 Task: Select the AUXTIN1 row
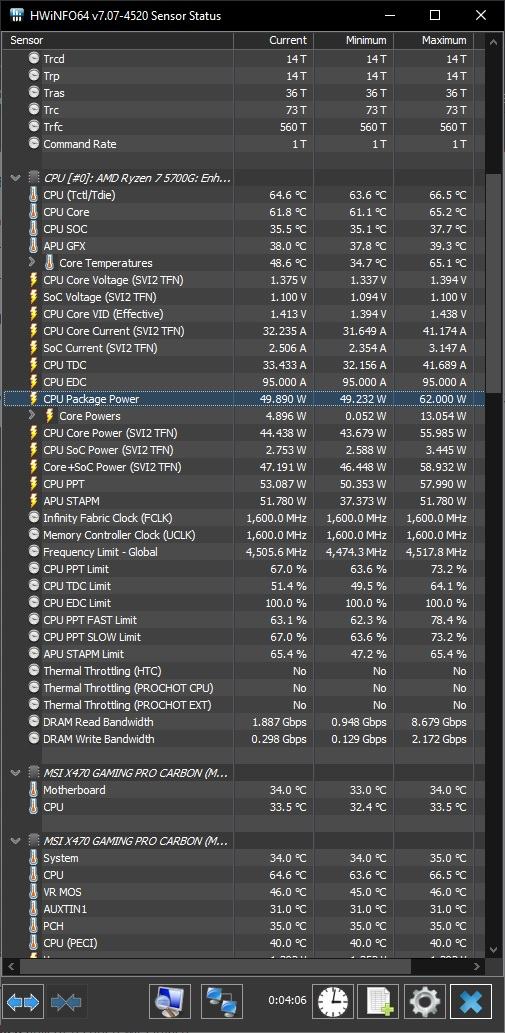point(244,909)
